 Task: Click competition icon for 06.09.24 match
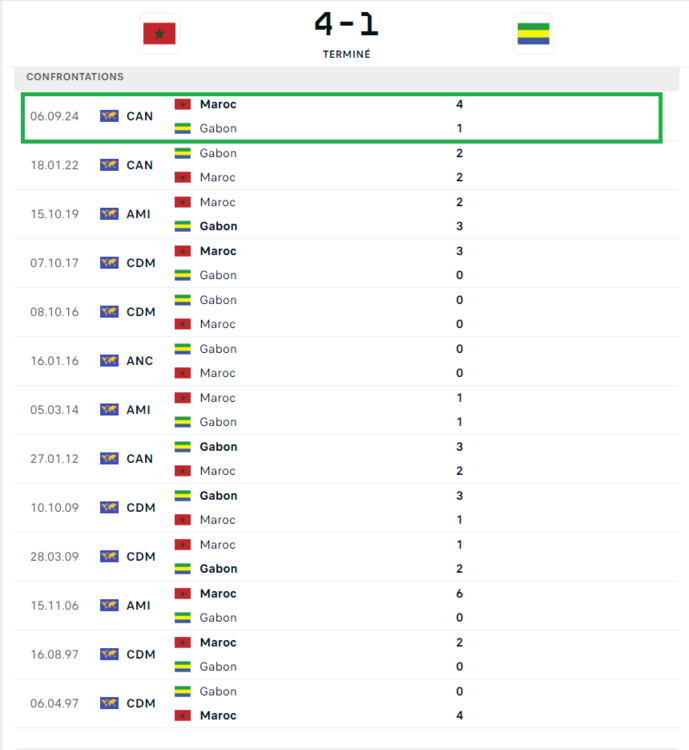point(109,116)
